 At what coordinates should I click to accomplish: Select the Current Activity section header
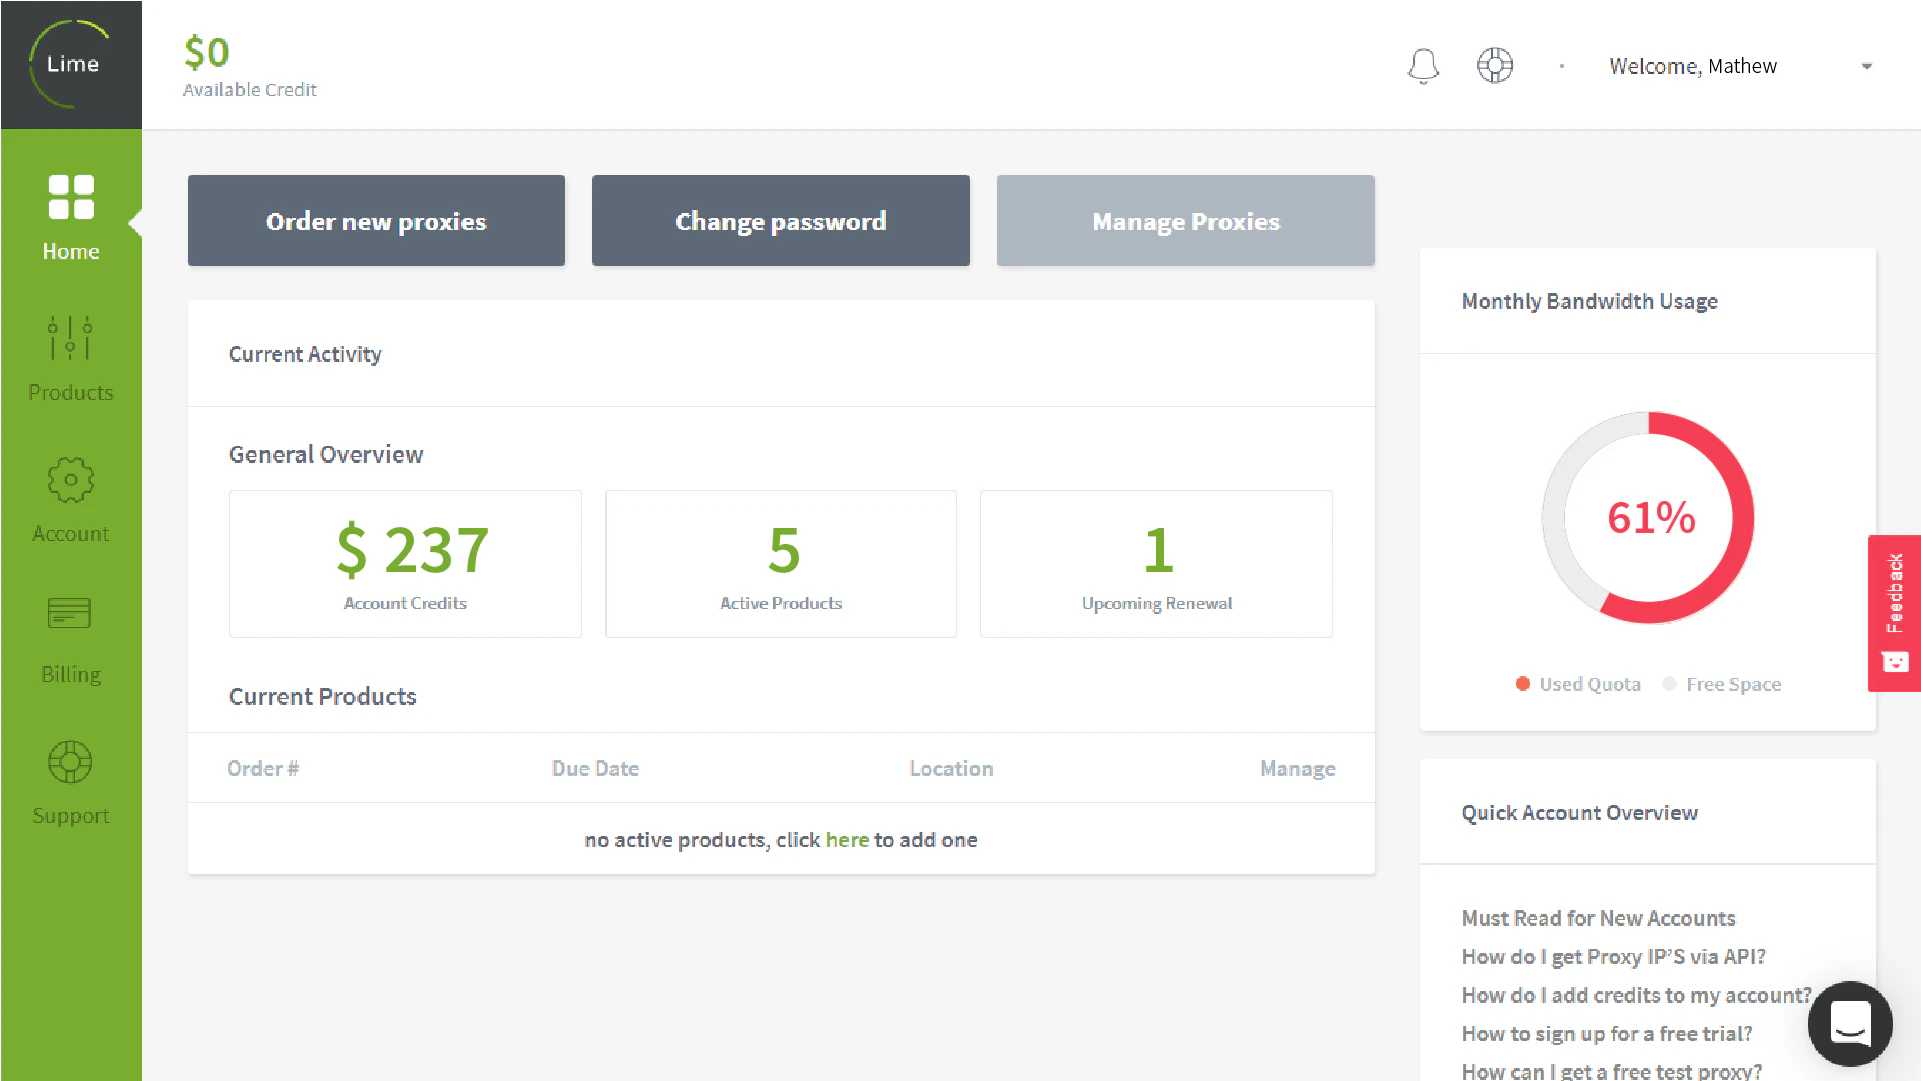[x=305, y=353]
